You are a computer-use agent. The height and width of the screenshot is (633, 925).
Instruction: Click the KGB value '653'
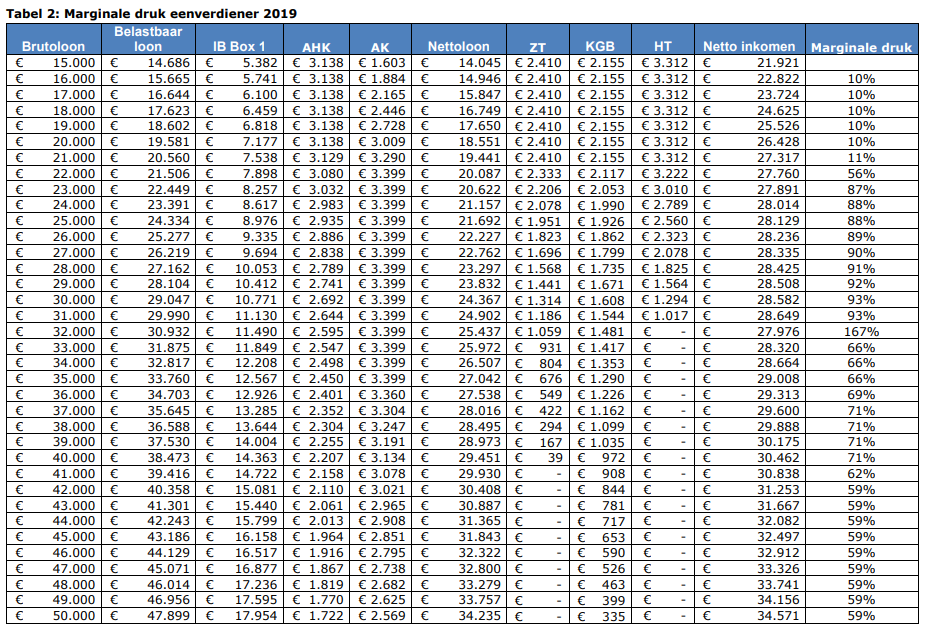click(614, 537)
